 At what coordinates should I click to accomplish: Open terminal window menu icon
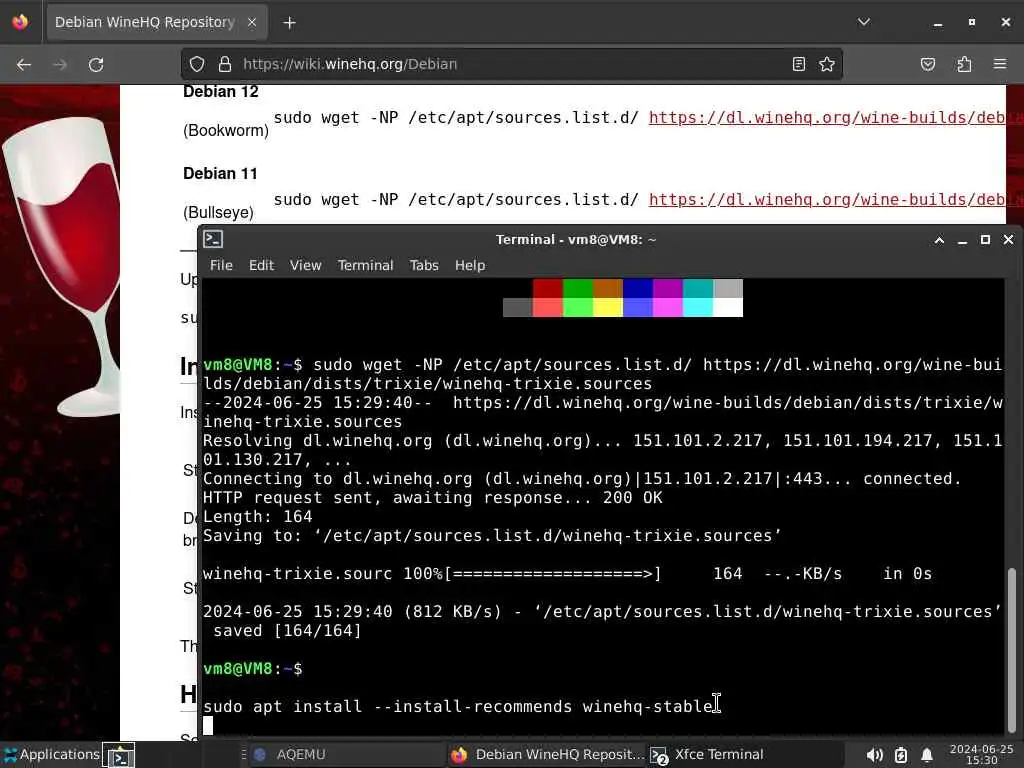tap(213, 240)
